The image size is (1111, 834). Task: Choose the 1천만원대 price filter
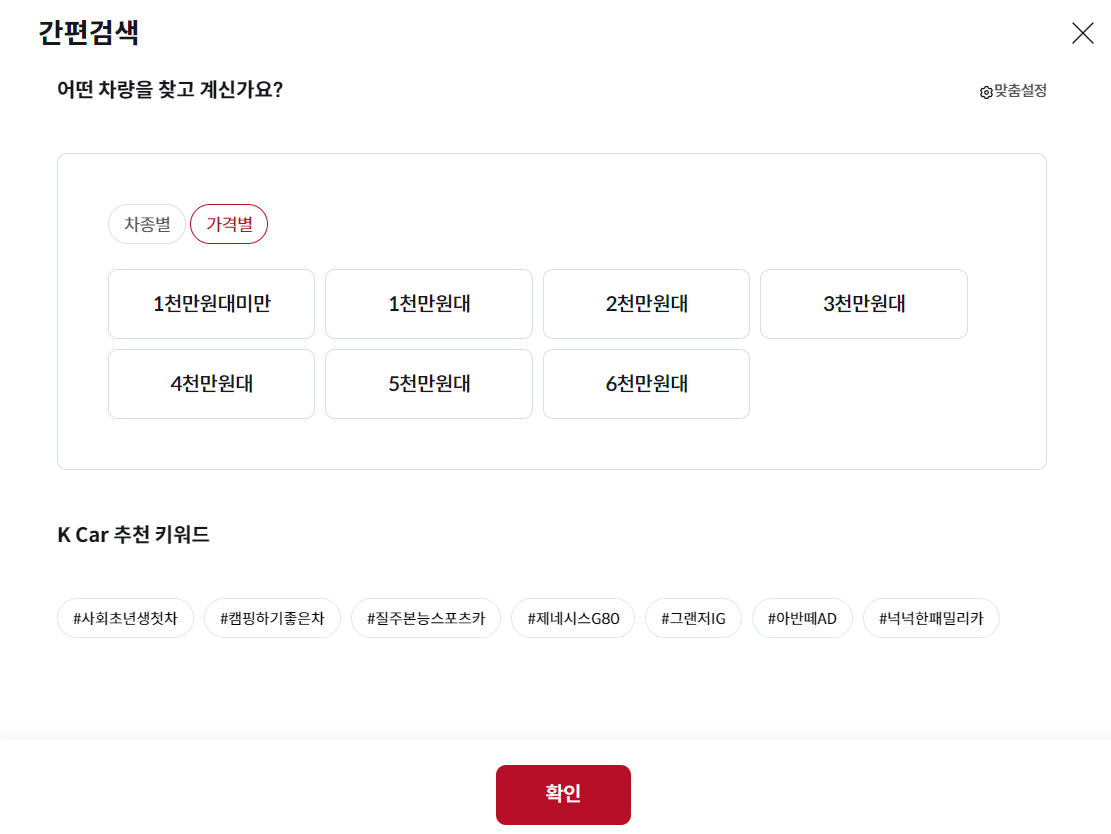[x=428, y=304]
